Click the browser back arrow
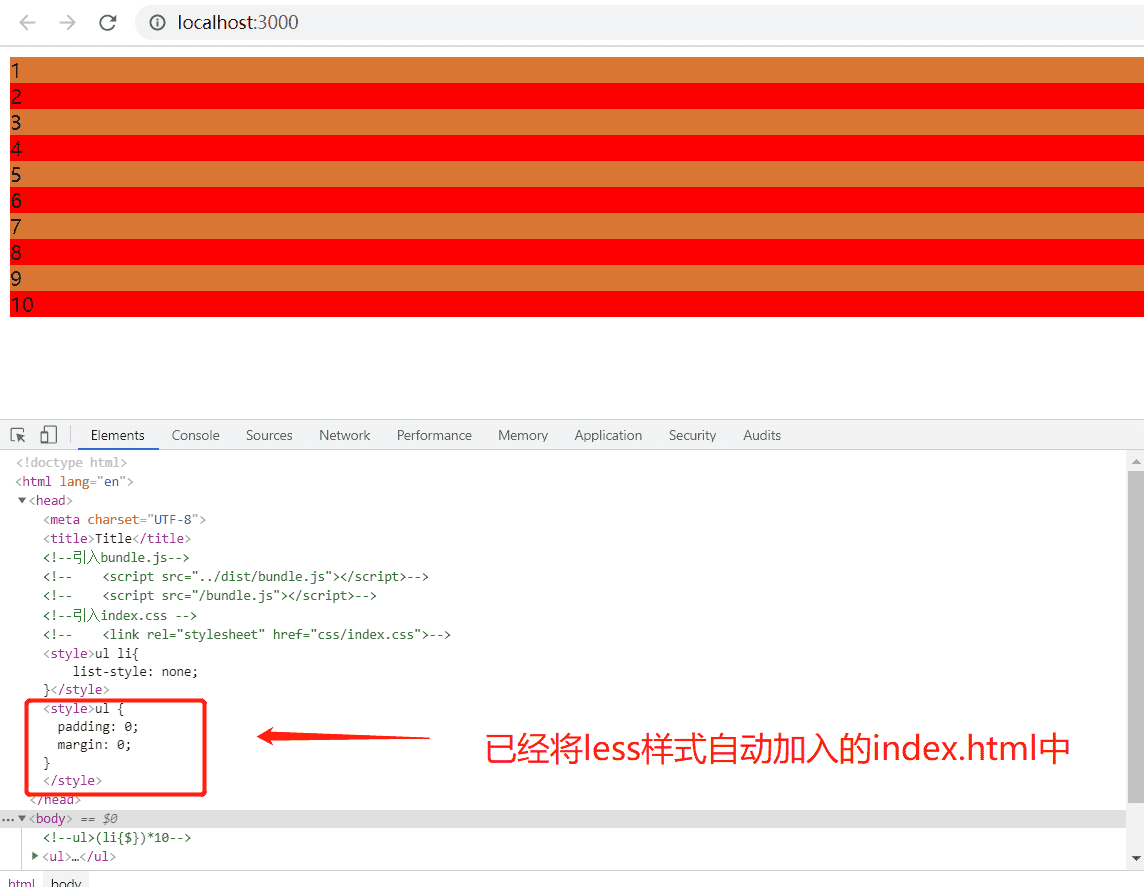 [28, 23]
